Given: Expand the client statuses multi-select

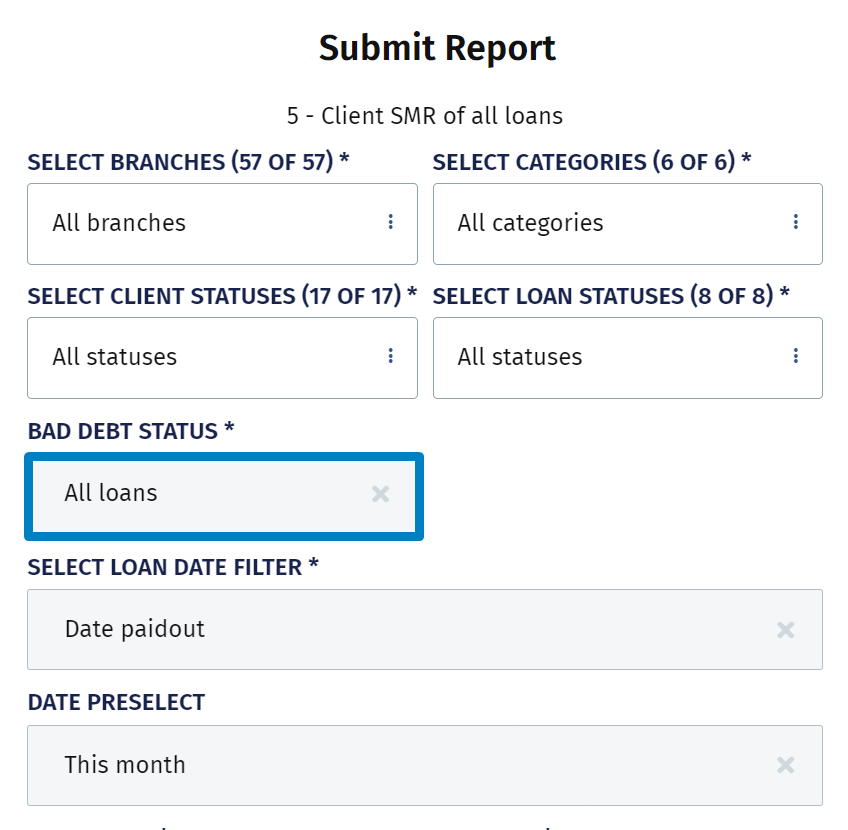Looking at the screenshot, I should click(200, 357).
